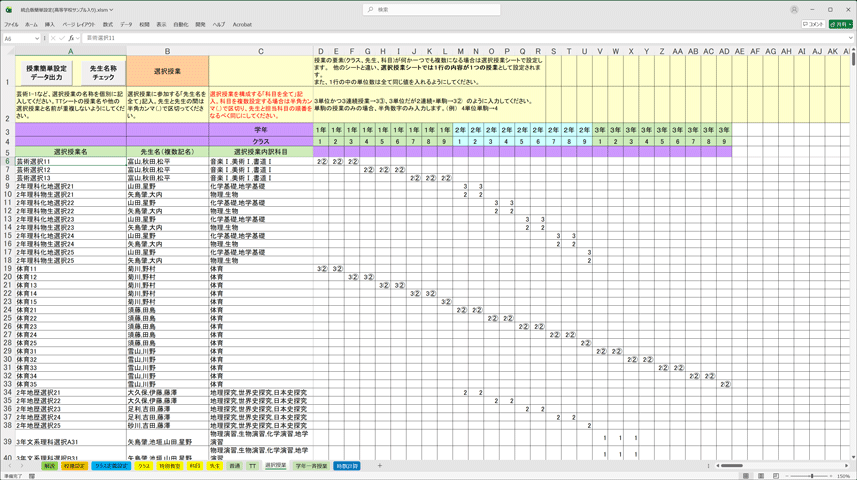This screenshot has width=857, height=480.
Task: Open the user account profile icon
Action: click(794, 9)
